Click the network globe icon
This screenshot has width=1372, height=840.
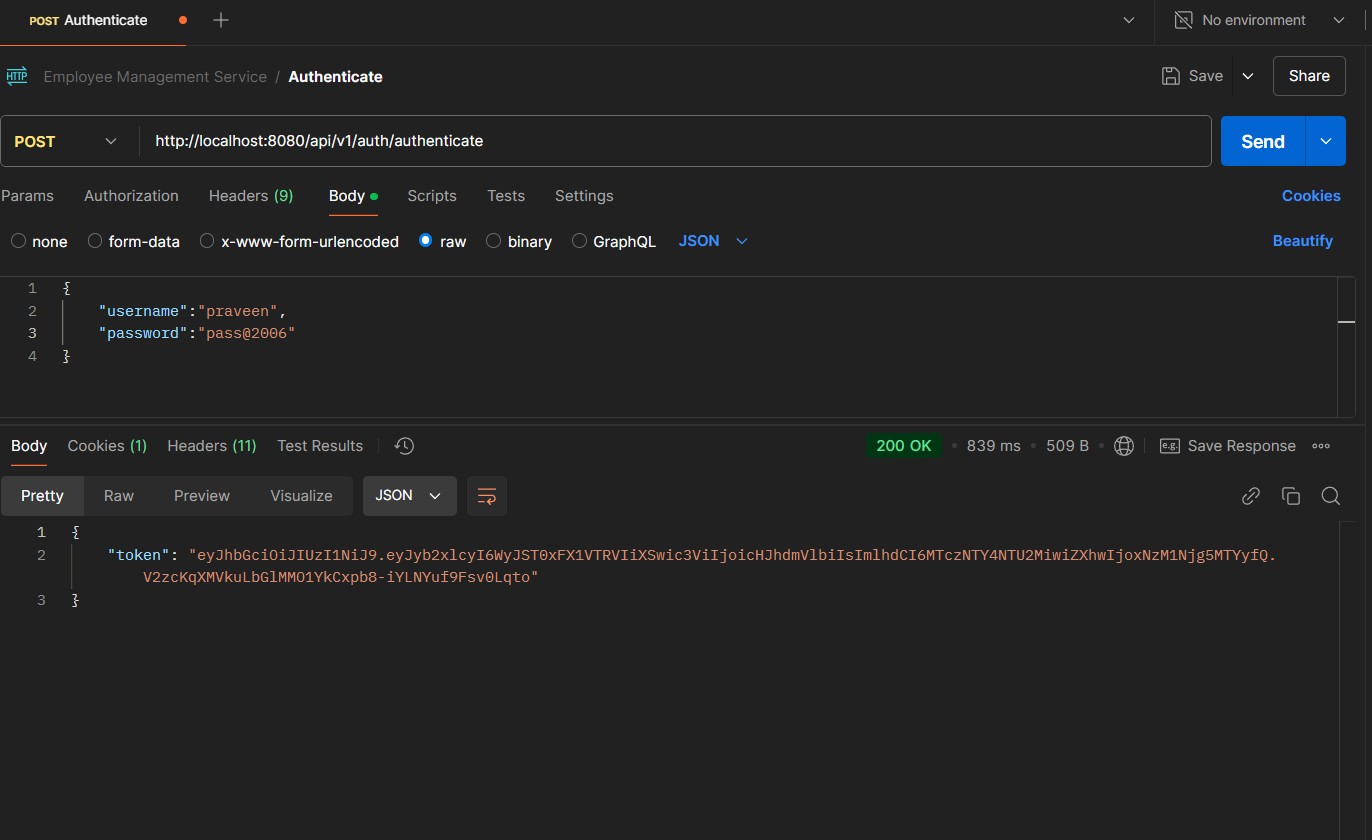[x=1124, y=446]
